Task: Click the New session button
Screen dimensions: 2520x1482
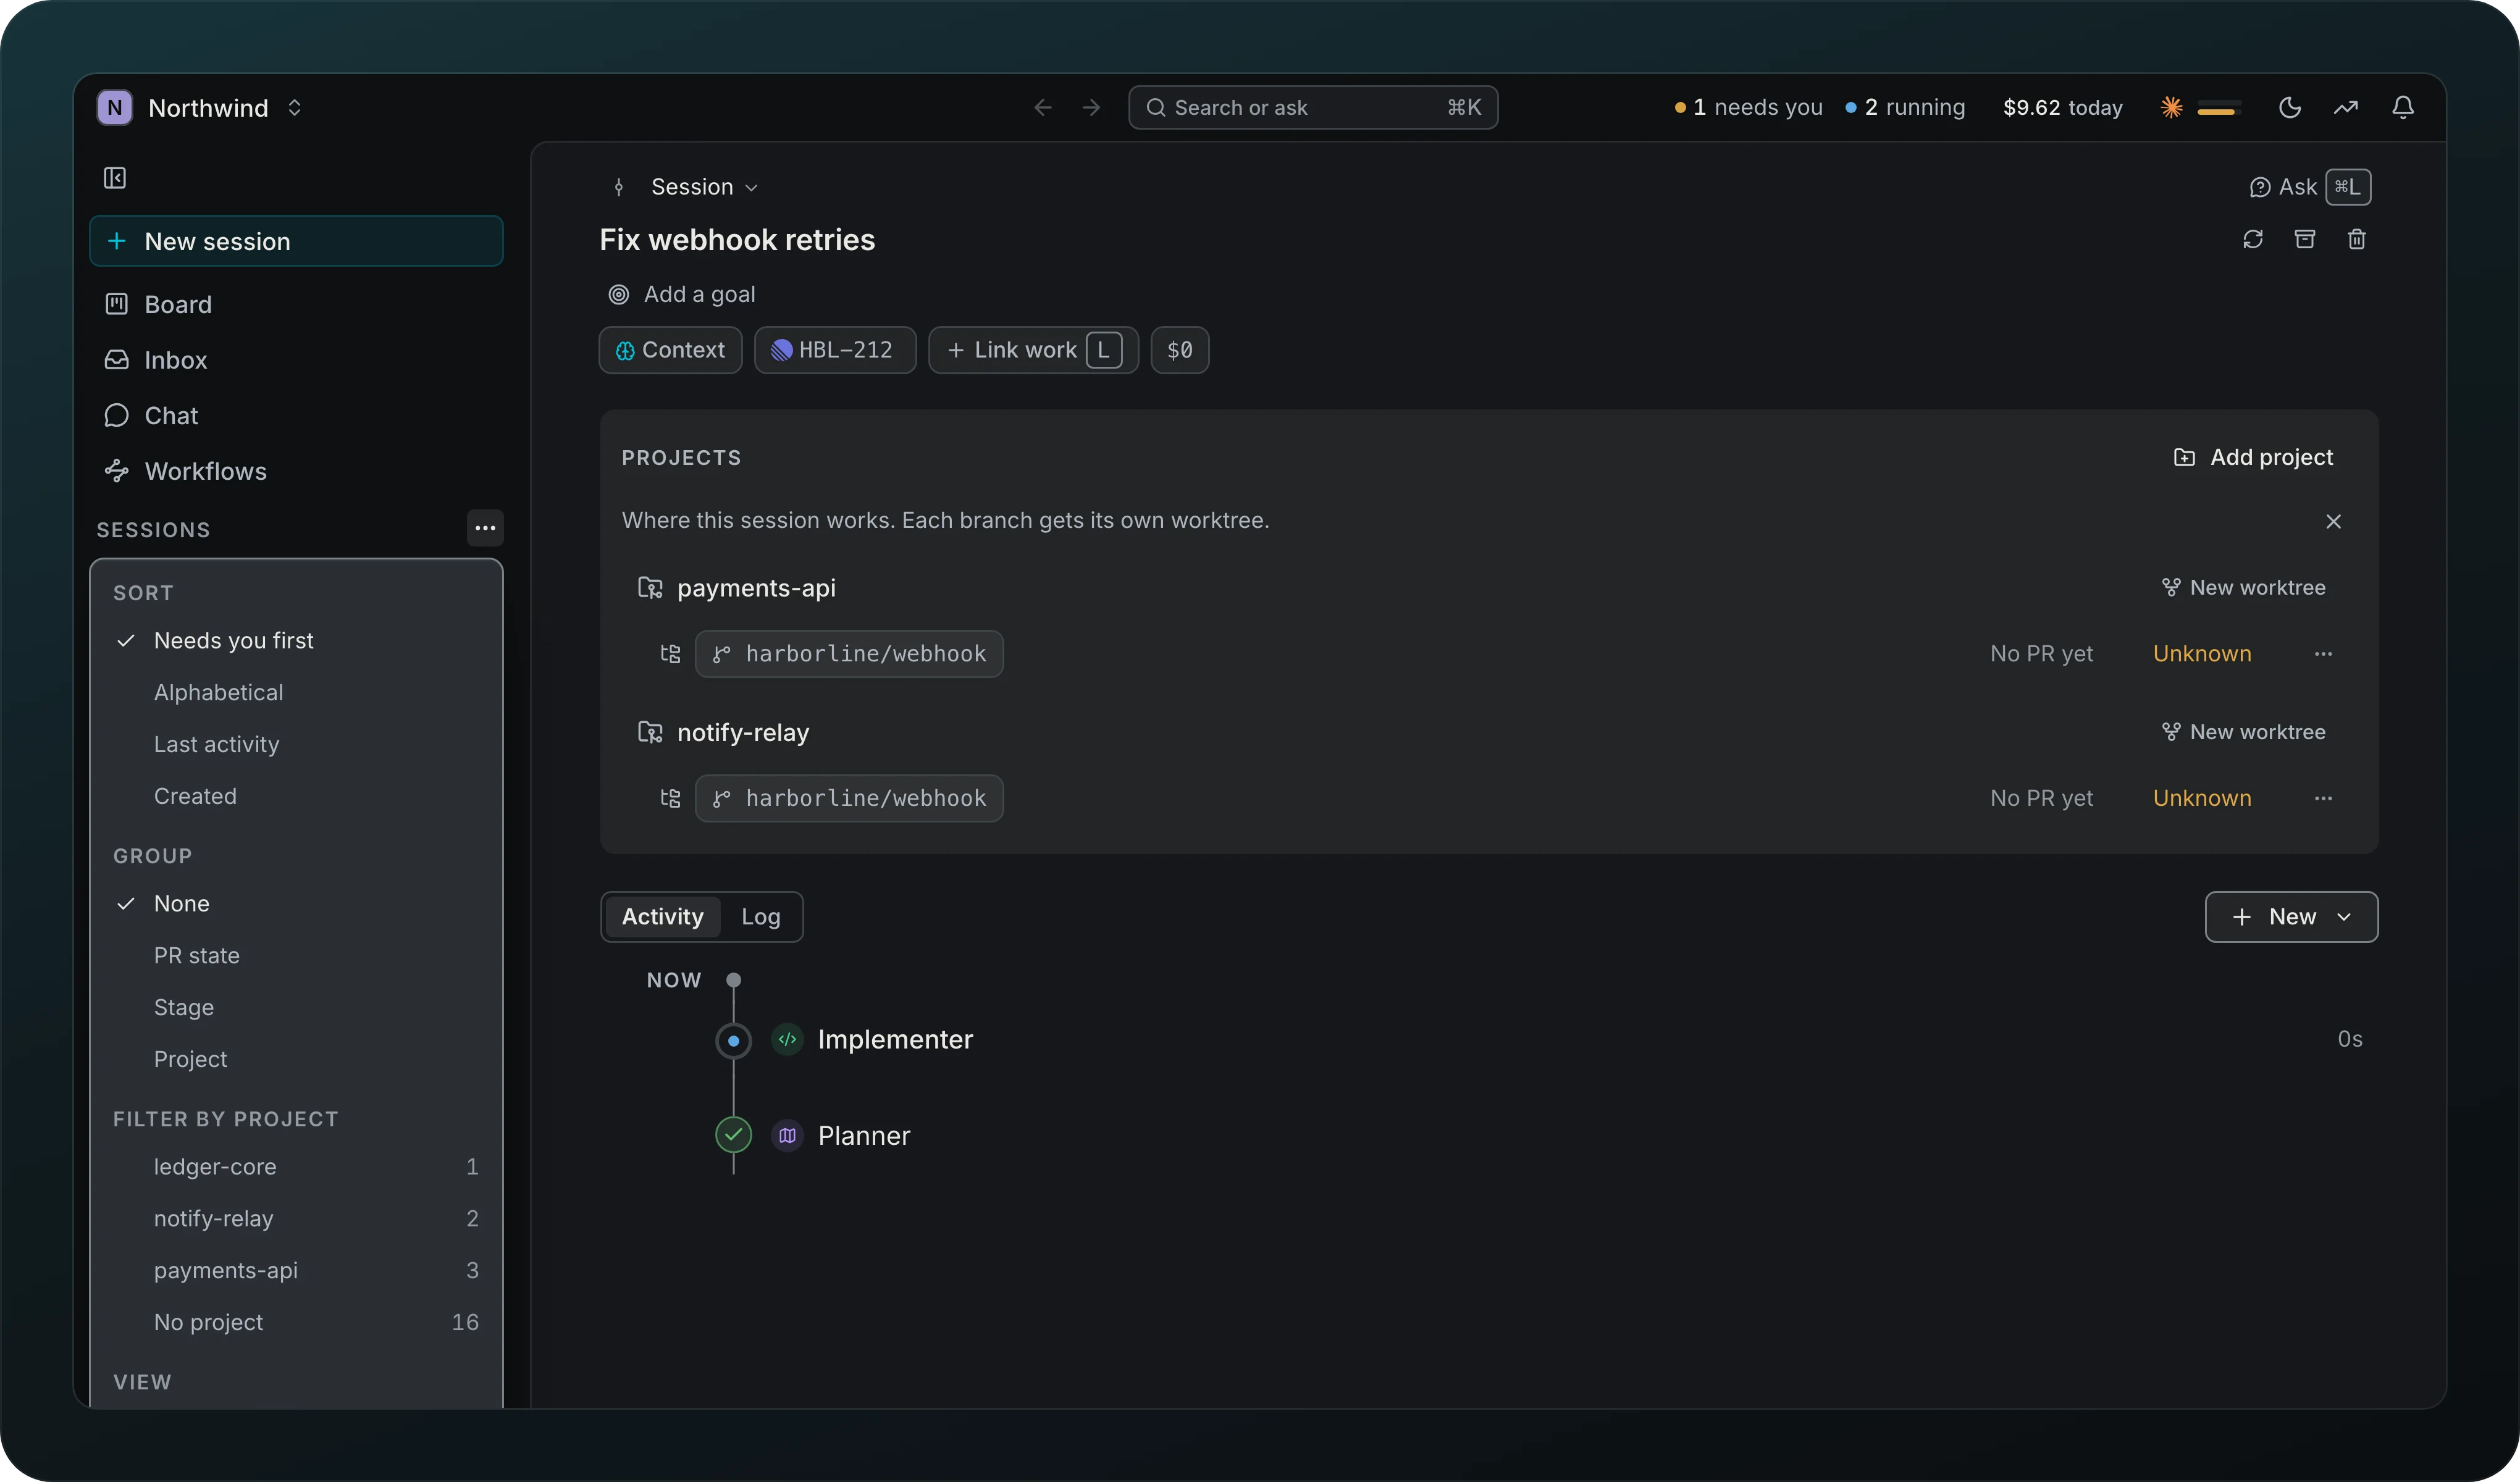Action: [296, 241]
